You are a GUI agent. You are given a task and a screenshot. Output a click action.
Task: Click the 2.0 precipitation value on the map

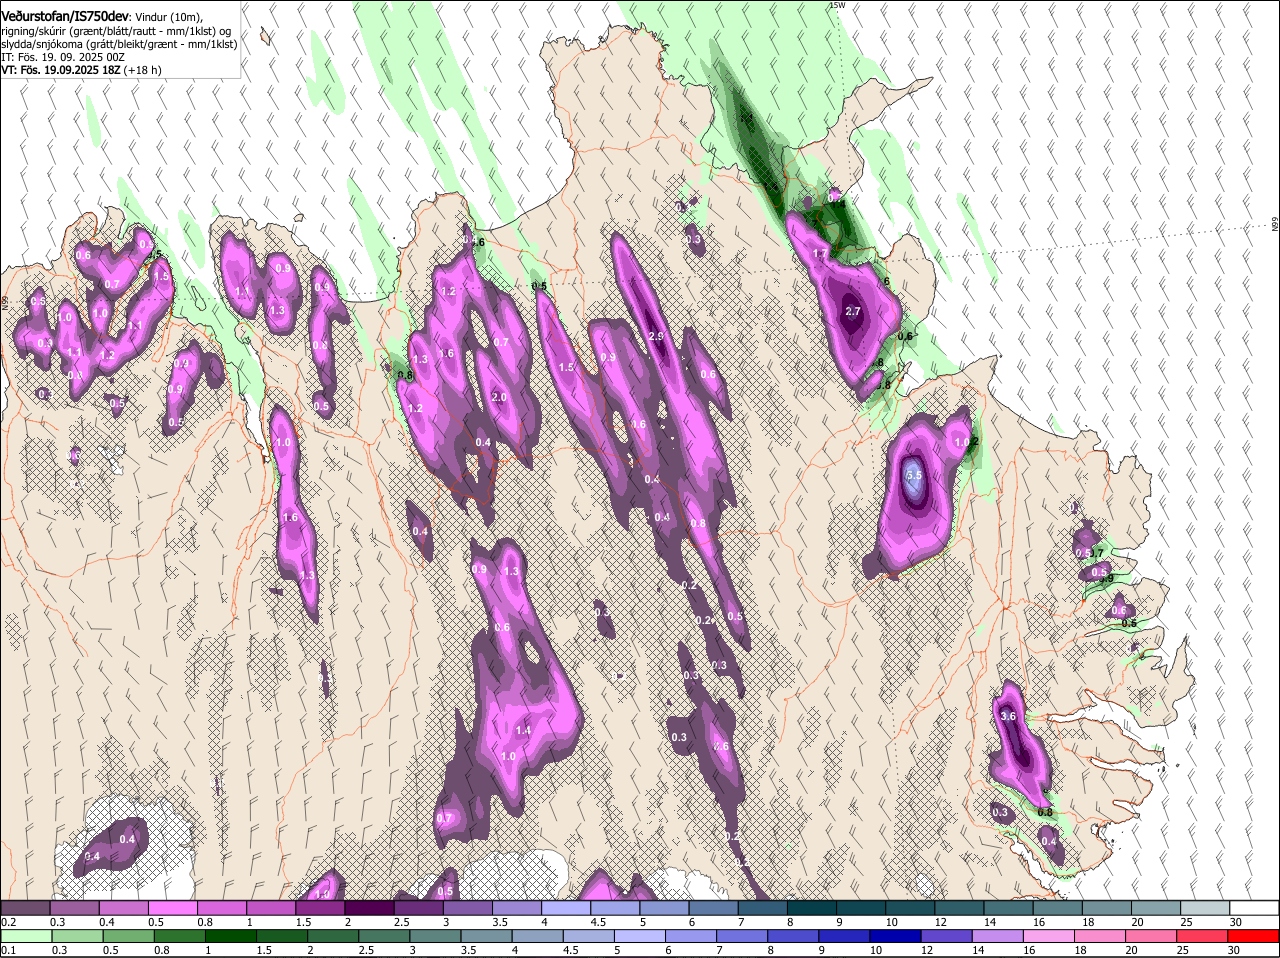[x=500, y=397]
